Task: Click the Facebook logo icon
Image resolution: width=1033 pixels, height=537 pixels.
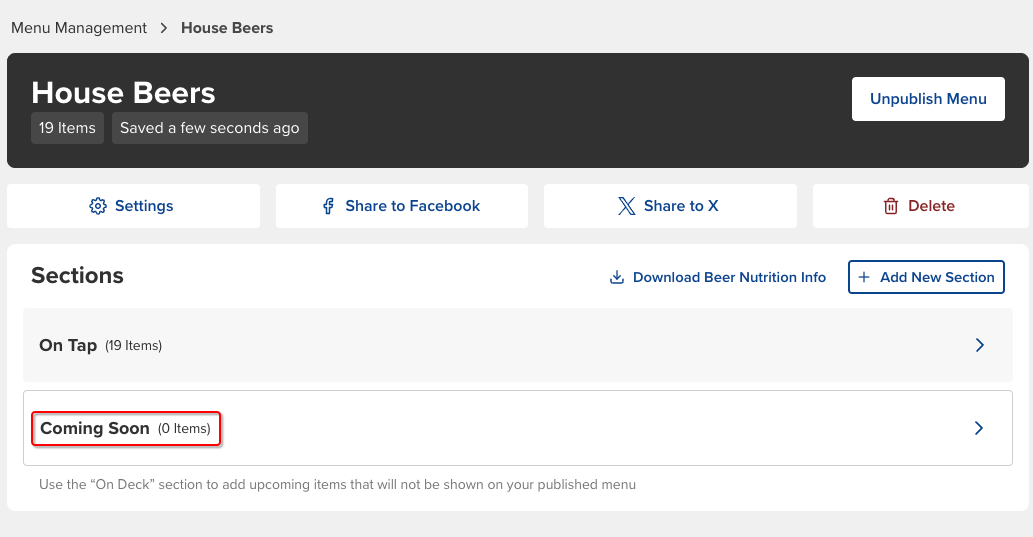Action: coord(328,206)
